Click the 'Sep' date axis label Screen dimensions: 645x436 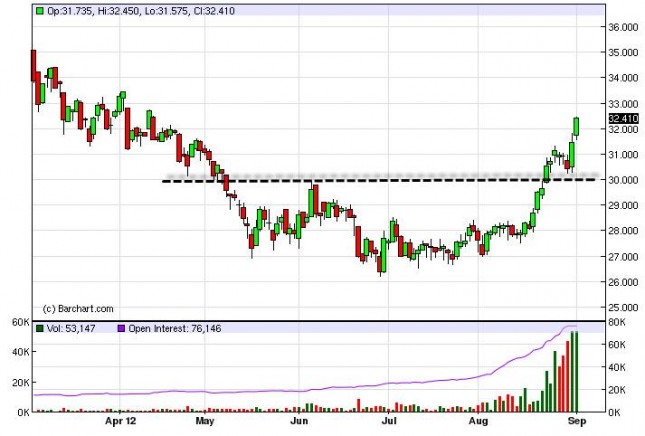pyautogui.click(x=577, y=421)
